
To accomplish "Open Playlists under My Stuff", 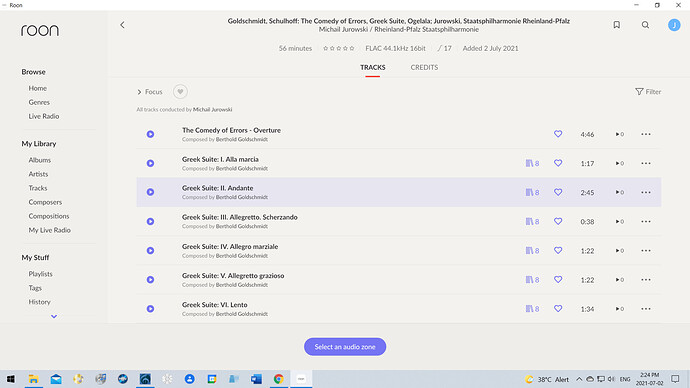I will 40,274.
